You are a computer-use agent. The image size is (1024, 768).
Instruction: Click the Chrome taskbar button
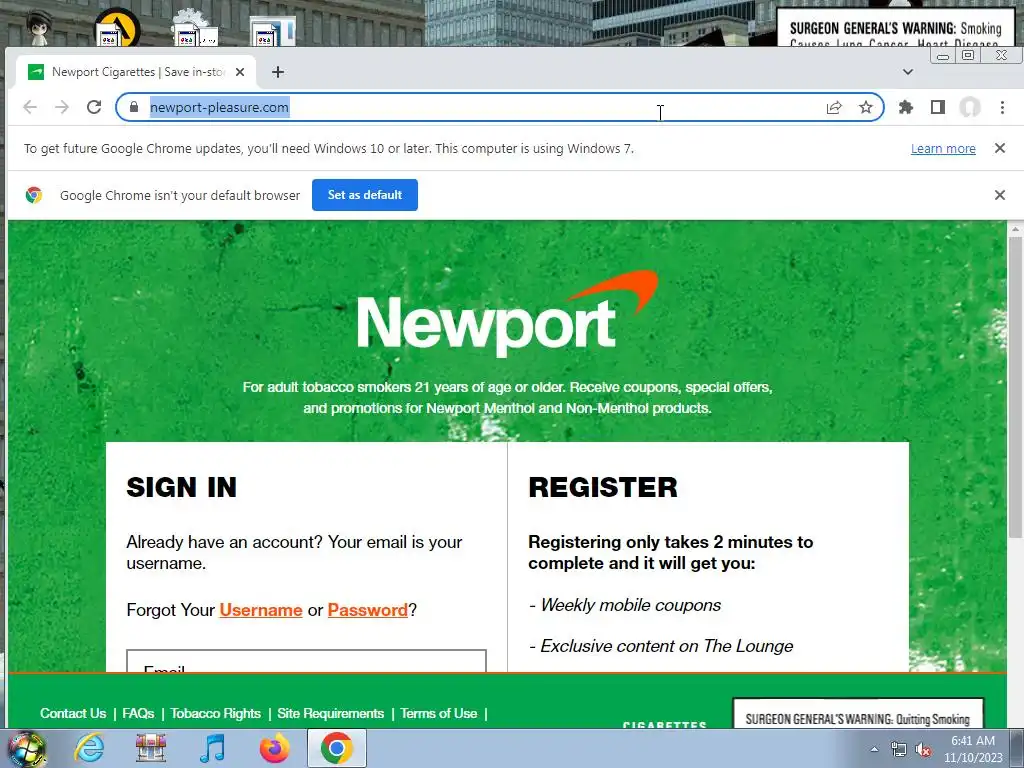(x=336, y=748)
